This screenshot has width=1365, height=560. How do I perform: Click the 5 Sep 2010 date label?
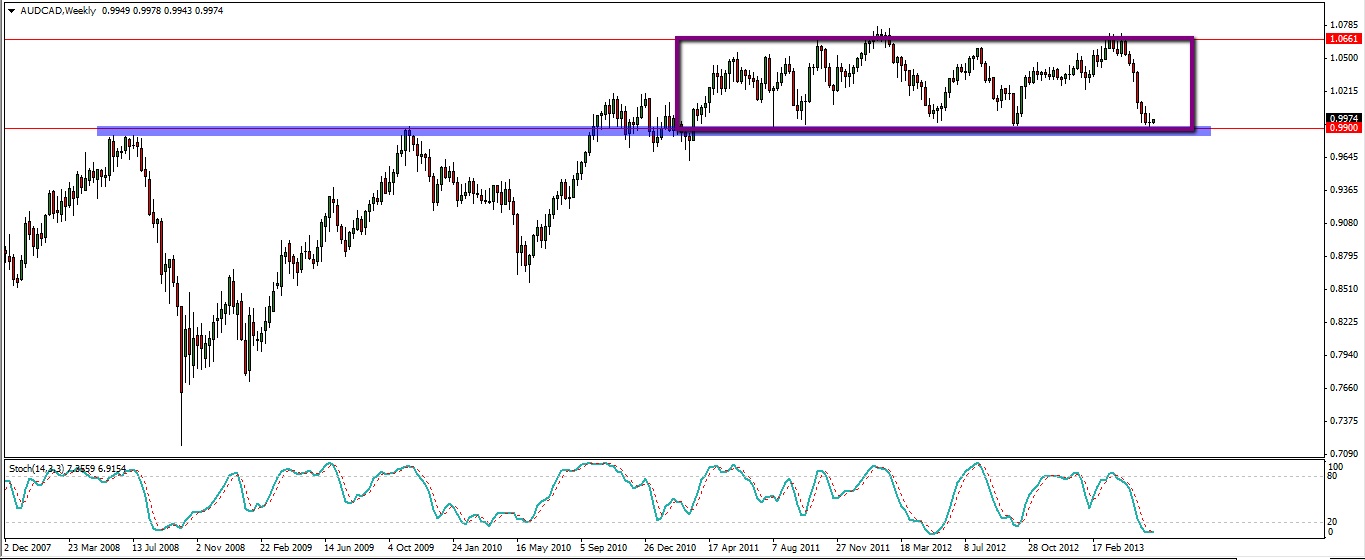(x=604, y=548)
